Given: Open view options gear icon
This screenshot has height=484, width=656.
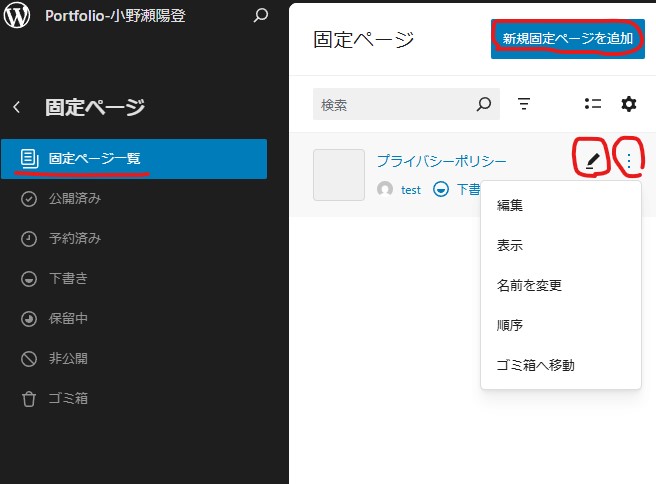Looking at the screenshot, I should [629, 104].
